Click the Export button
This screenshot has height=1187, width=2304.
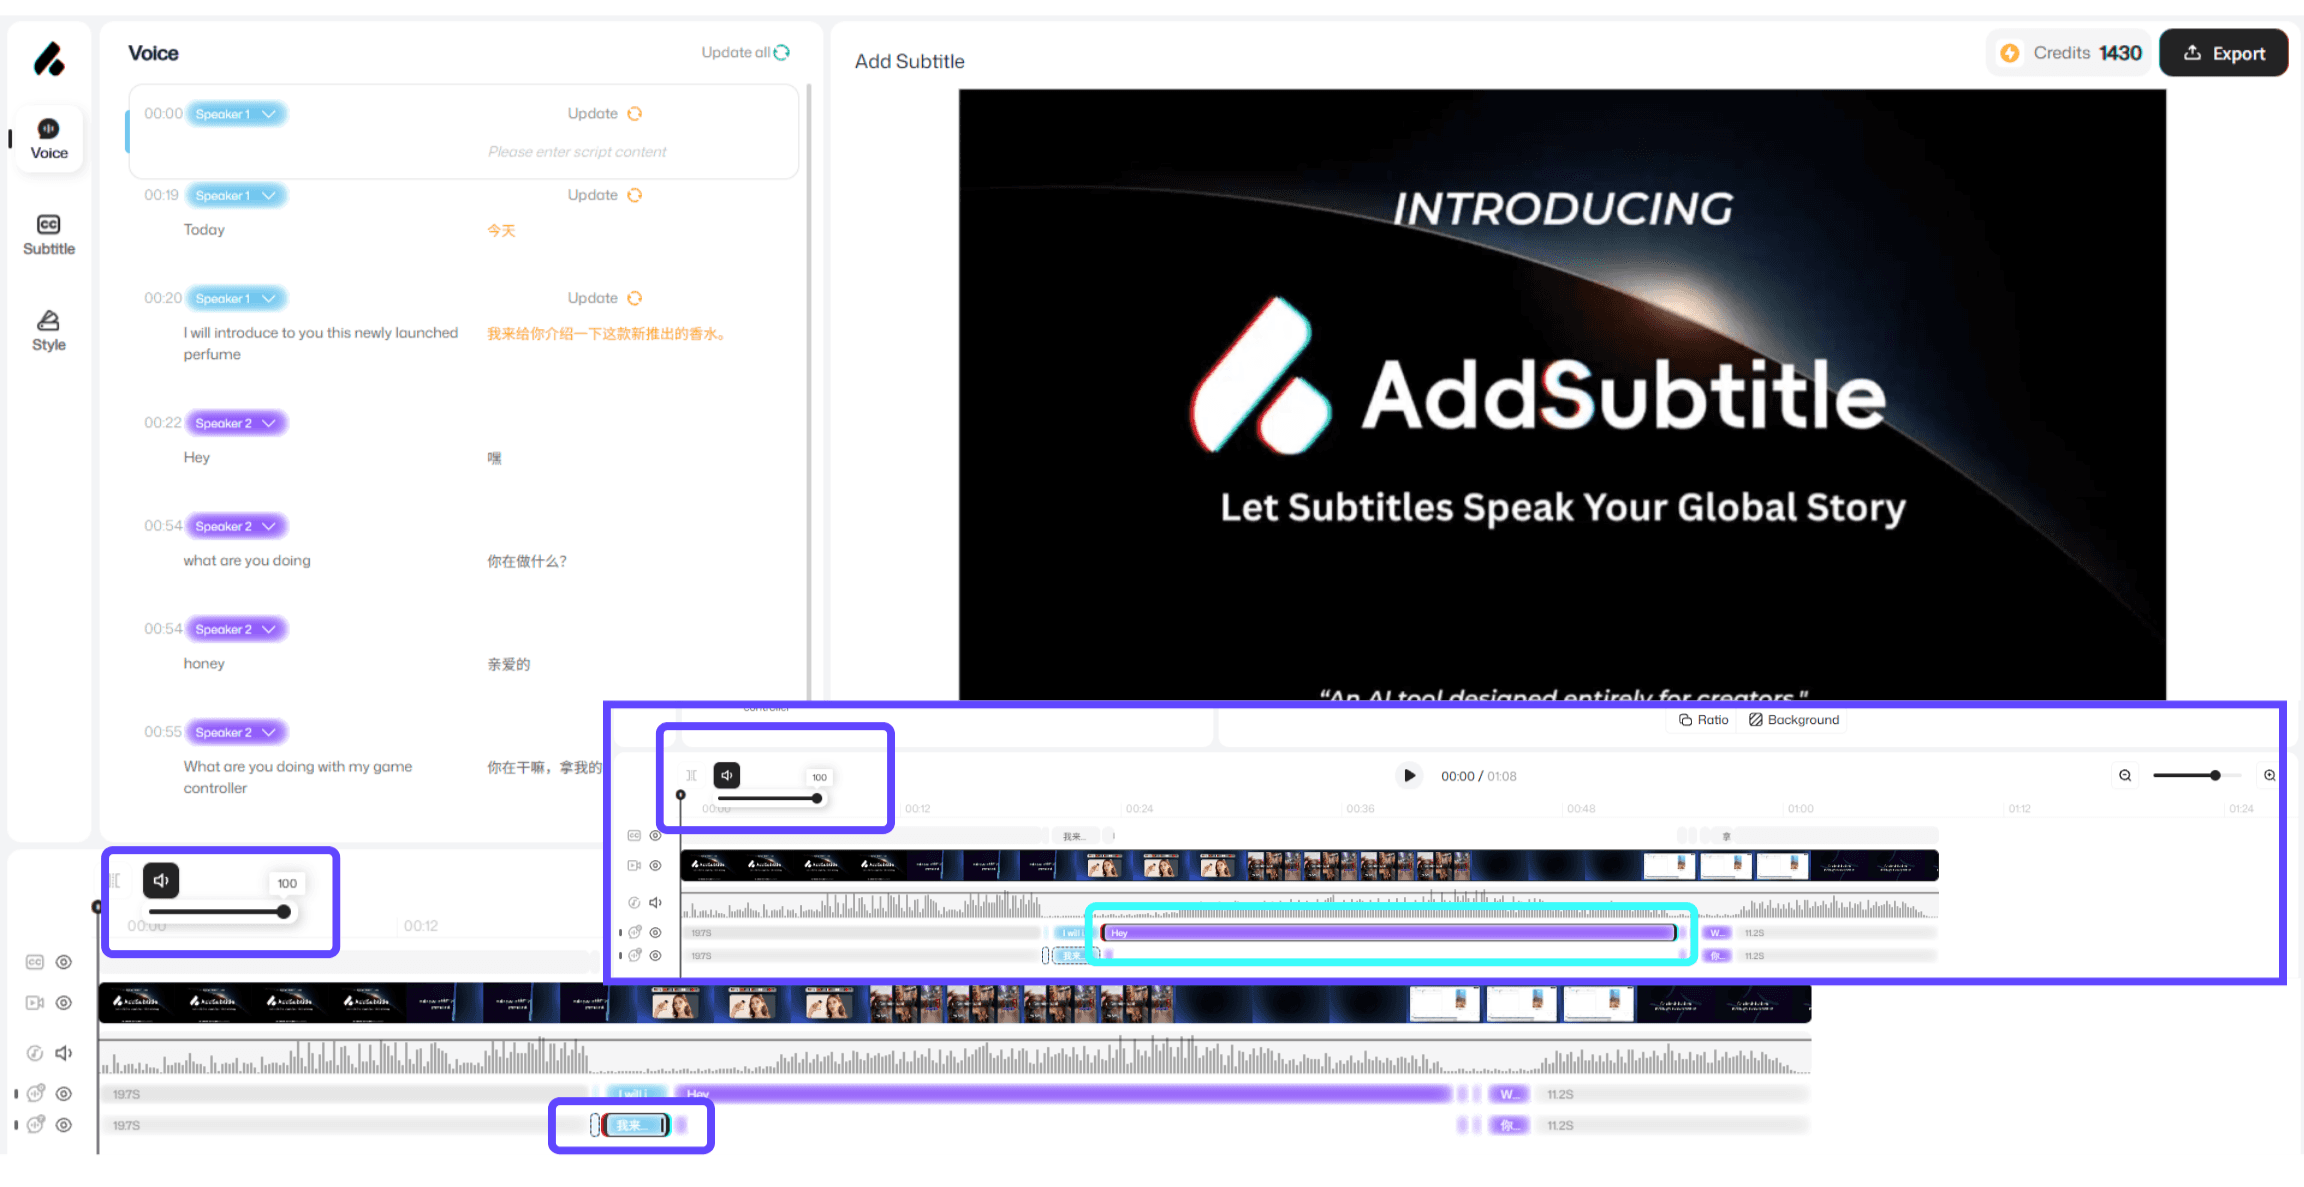[2223, 53]
